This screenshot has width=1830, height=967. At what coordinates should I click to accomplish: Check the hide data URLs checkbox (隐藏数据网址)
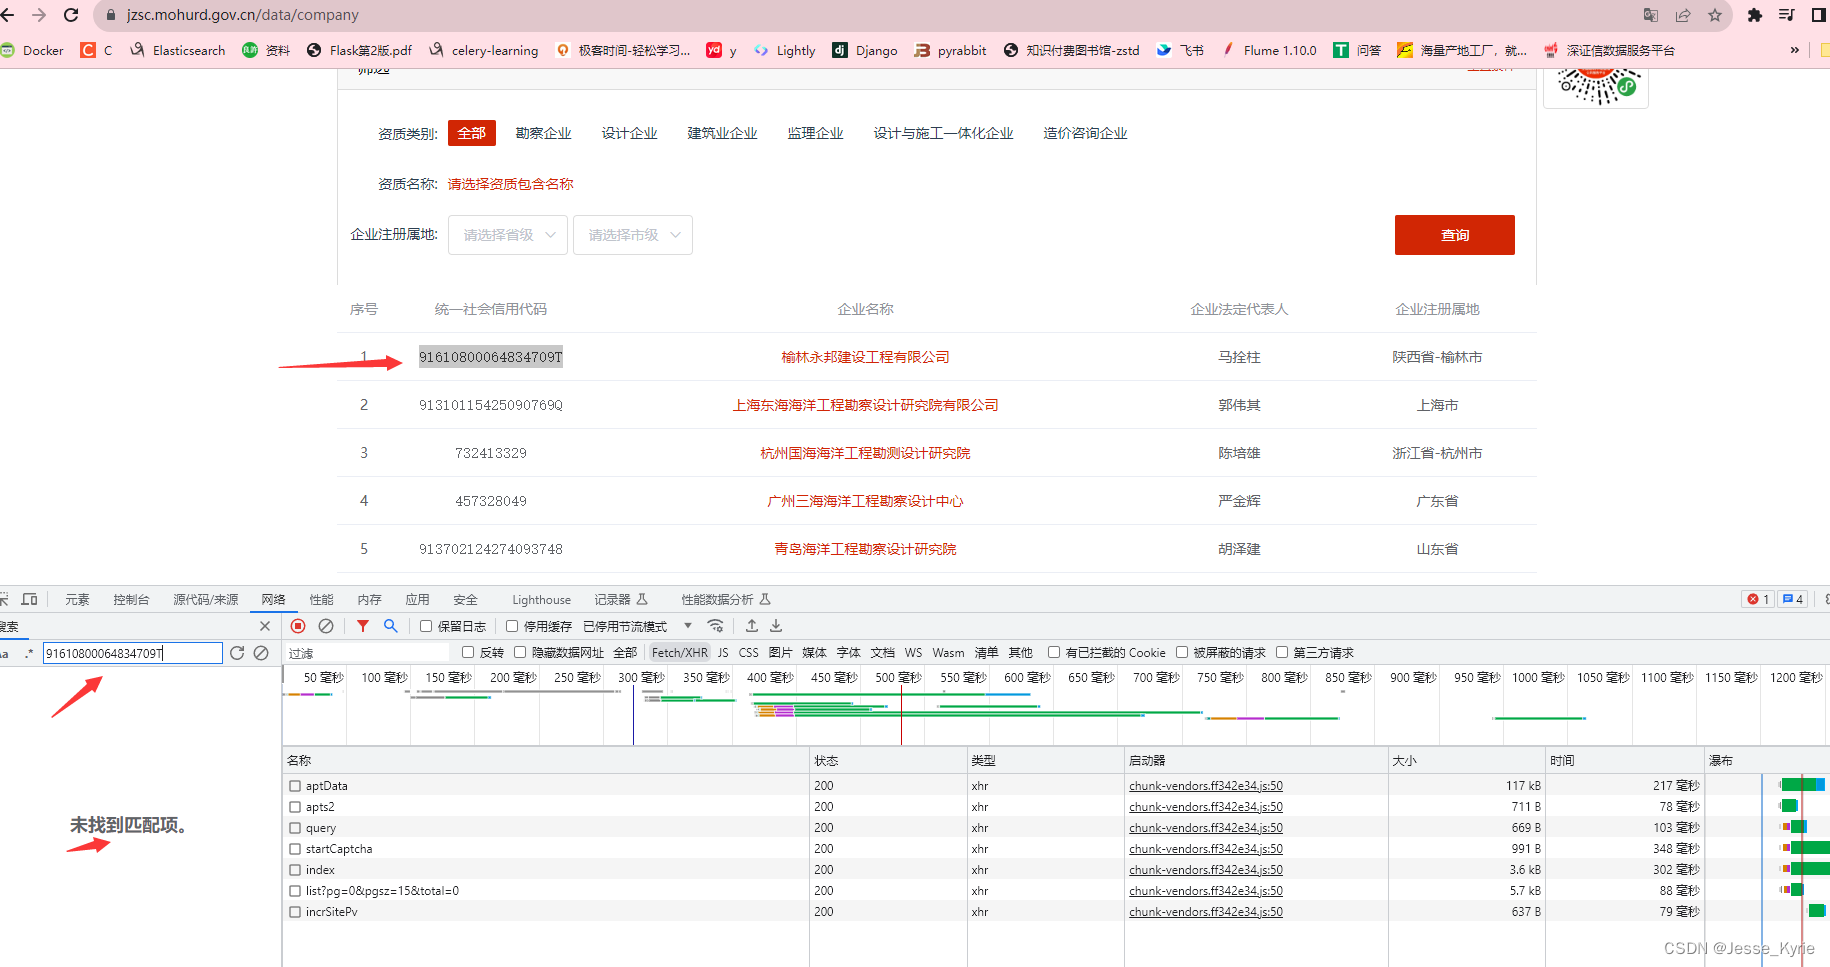click(520, 652)
